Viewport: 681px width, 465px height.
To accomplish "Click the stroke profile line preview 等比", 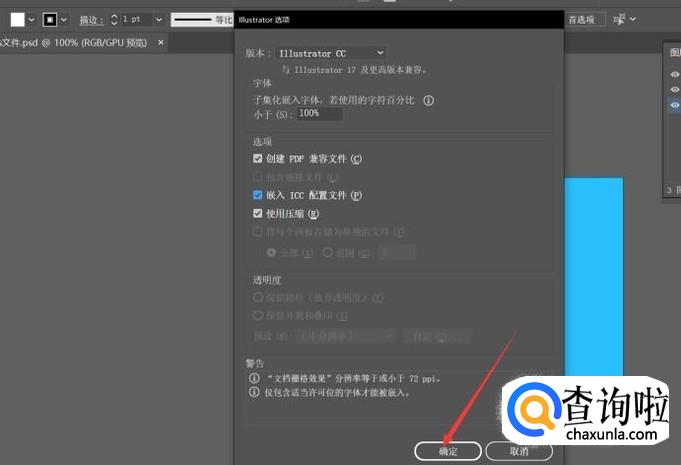I will tap(202, 20).
